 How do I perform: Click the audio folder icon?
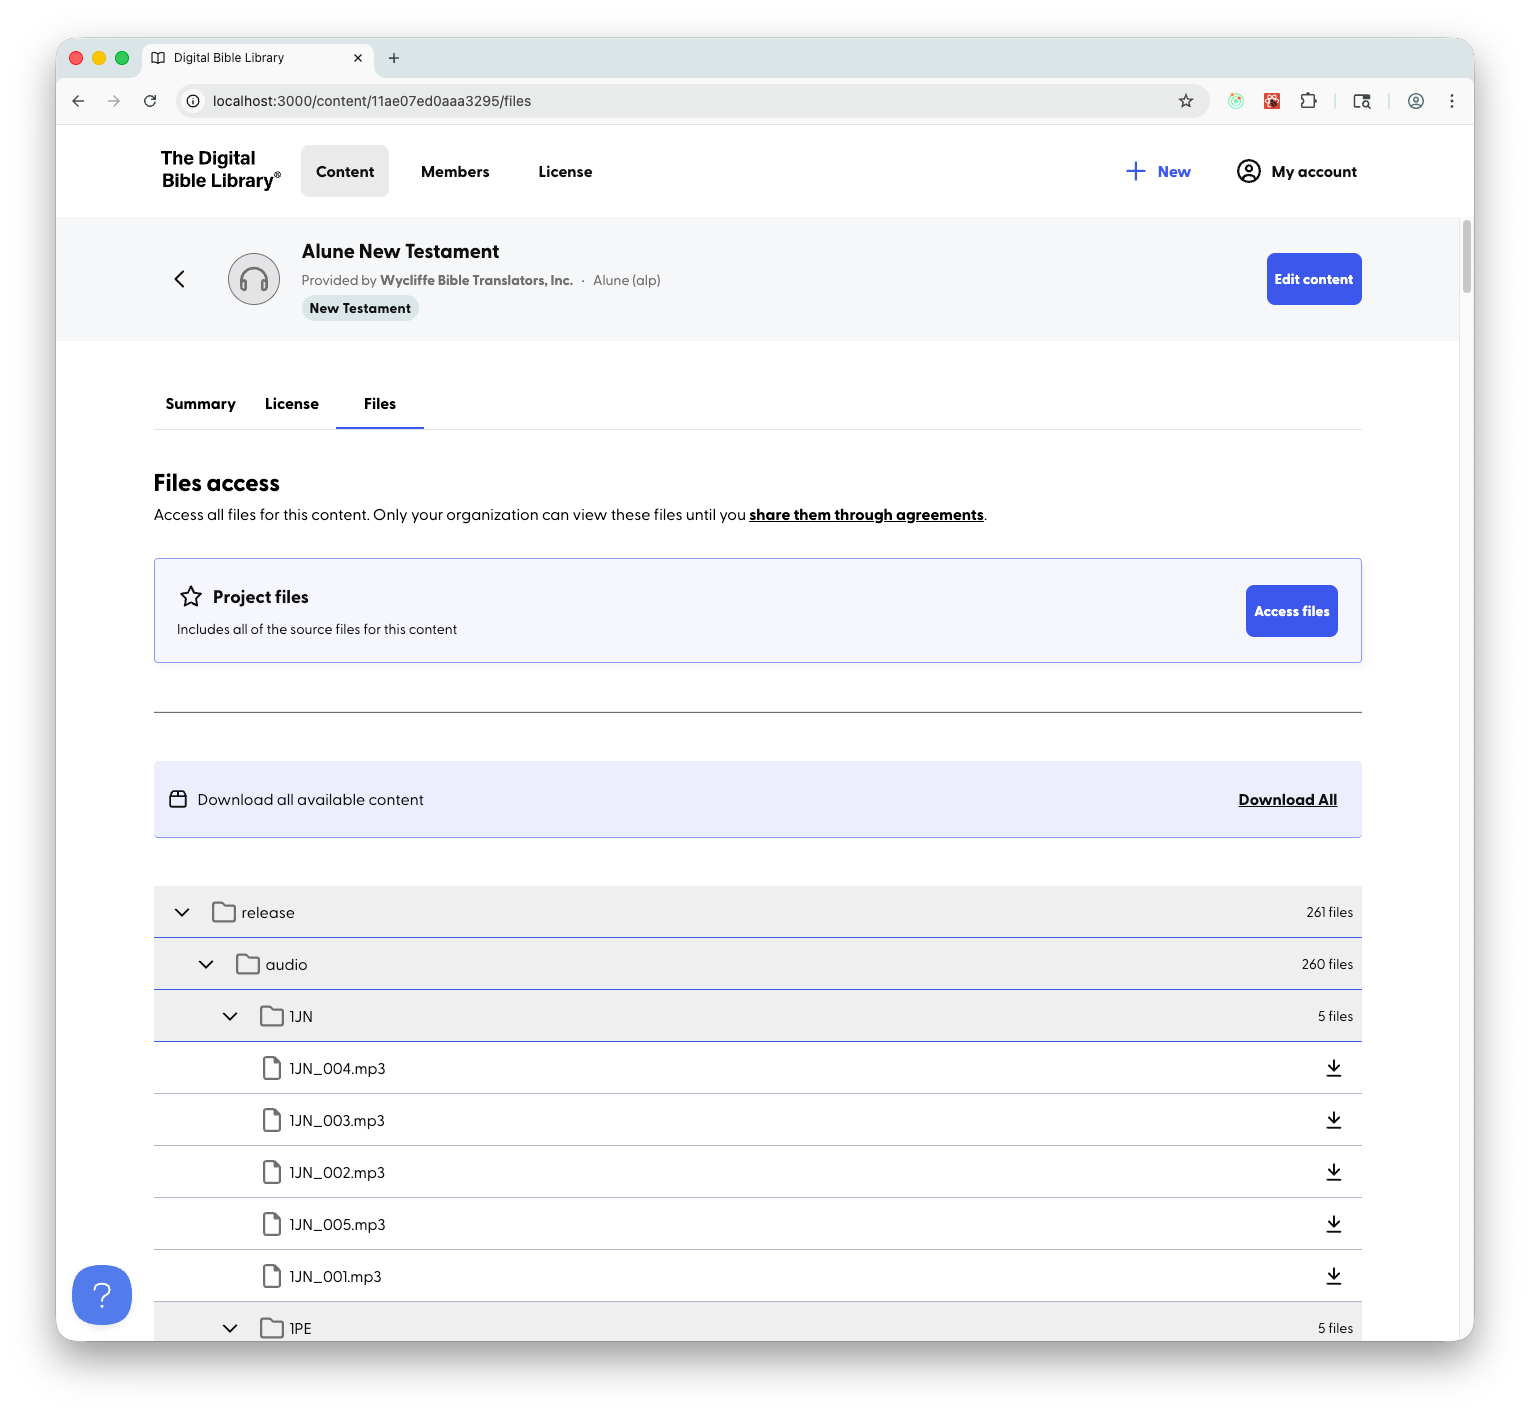248,964
